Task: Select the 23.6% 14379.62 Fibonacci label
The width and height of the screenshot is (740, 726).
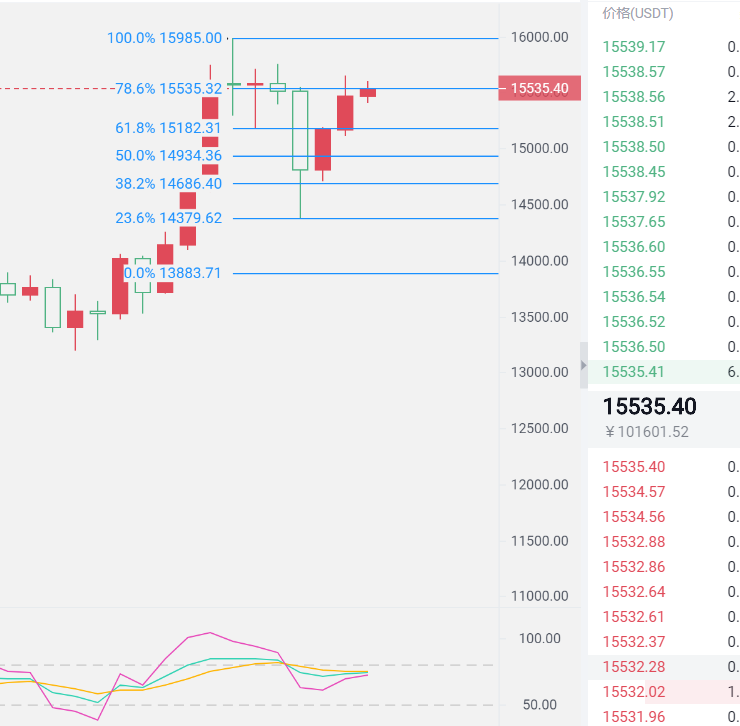Action: pyautogui.click(x=168, y=218)
